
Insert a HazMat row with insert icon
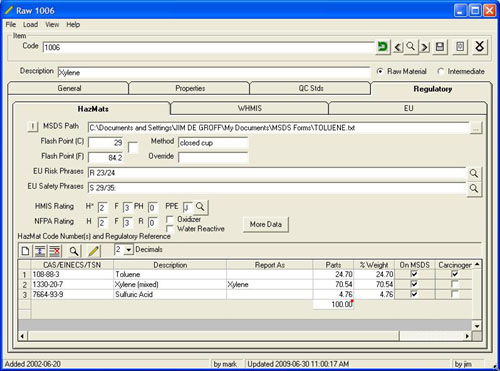40,251
